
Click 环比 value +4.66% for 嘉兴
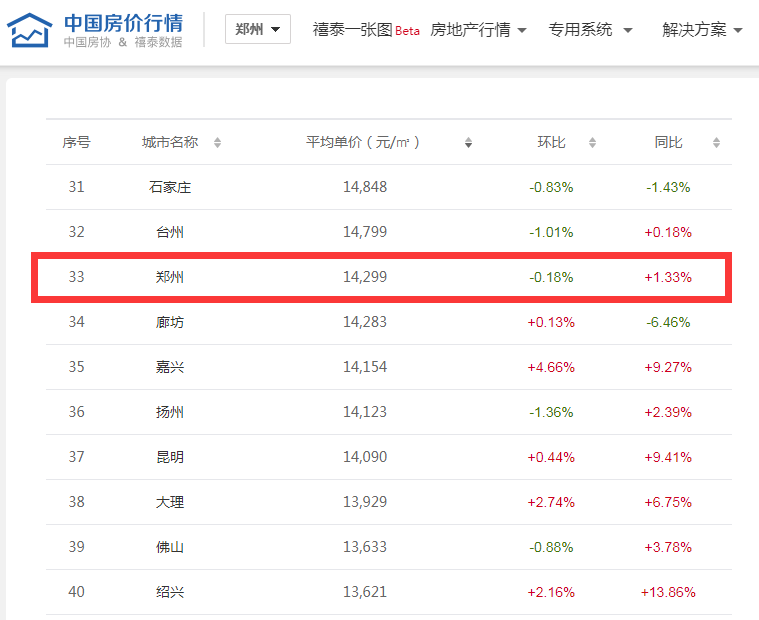pyautogui.click(x=551, y=367)
